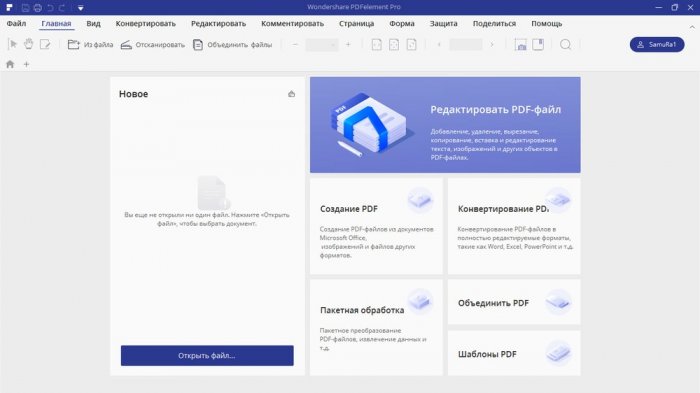
Task: Open the Поделиться tab
Action: click(494, 24)
